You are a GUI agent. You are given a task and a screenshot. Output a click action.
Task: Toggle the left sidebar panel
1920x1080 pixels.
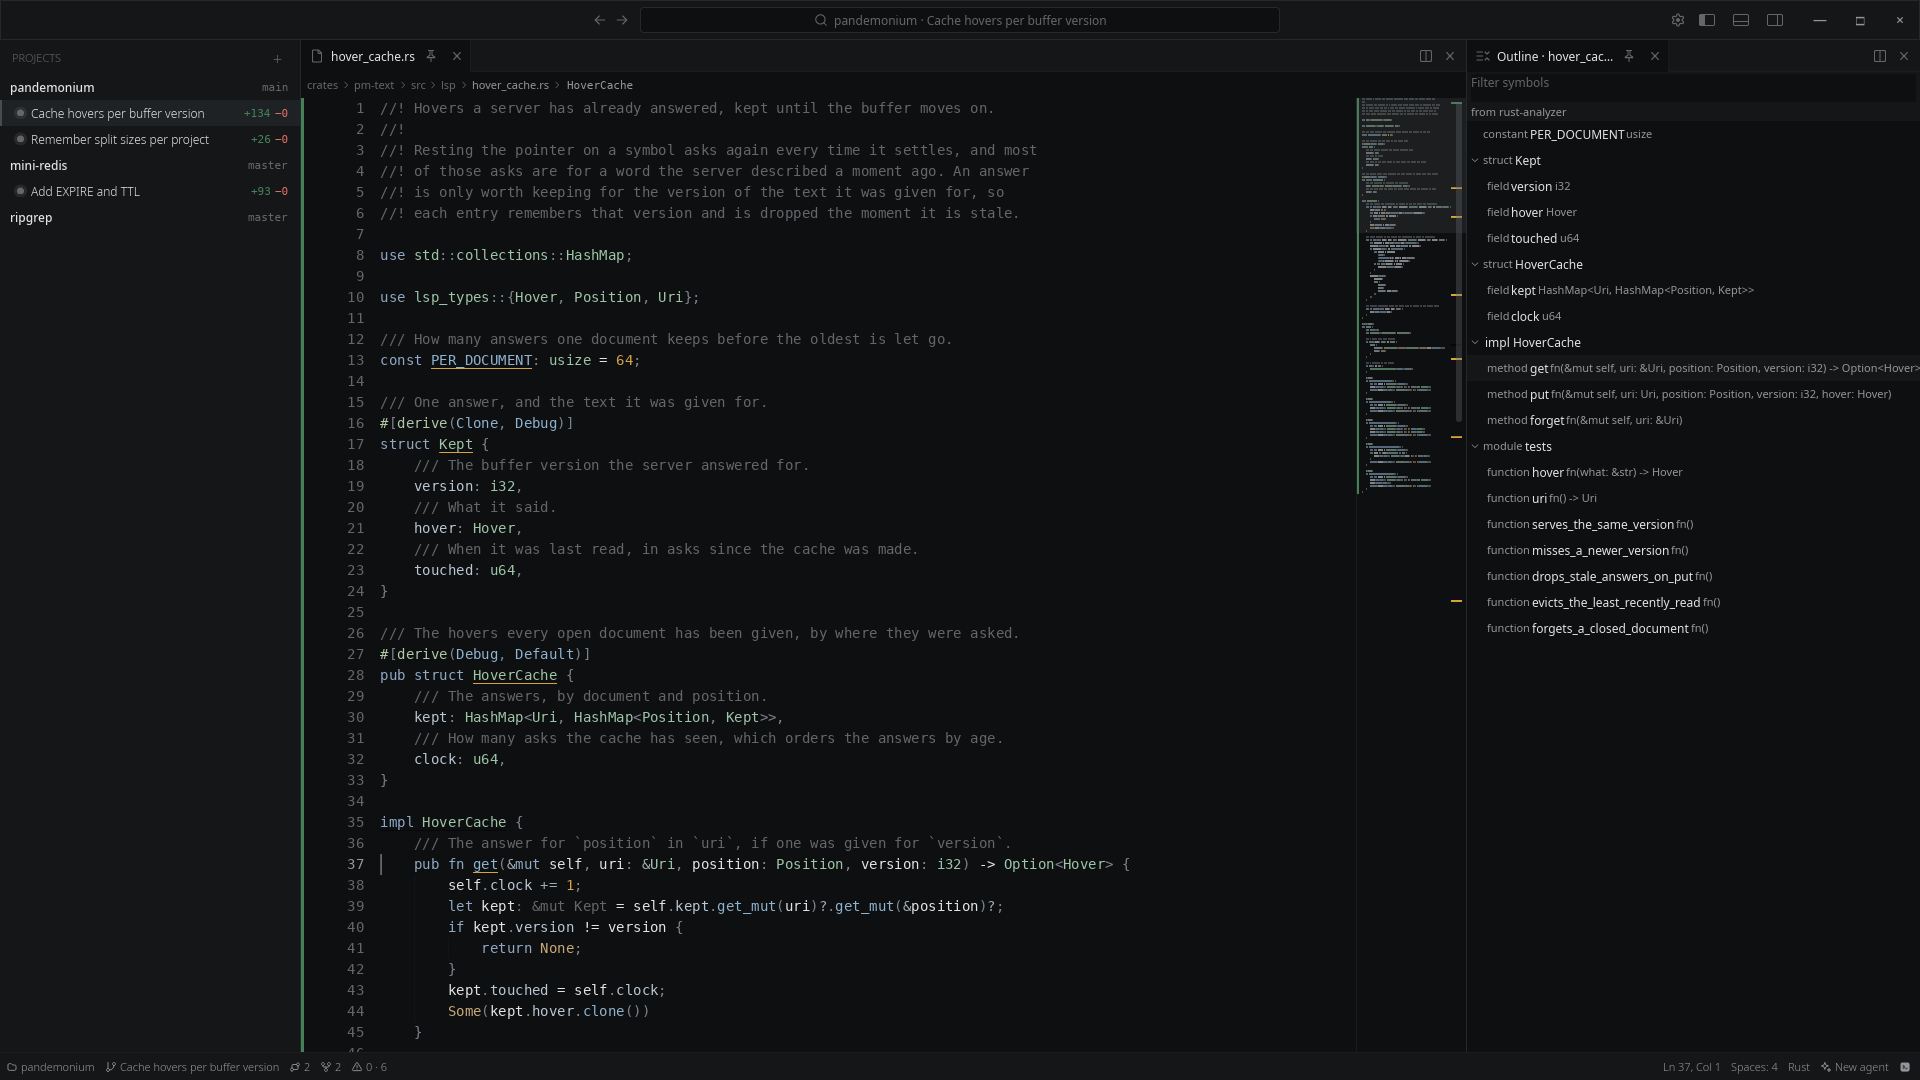[1707, 20]
